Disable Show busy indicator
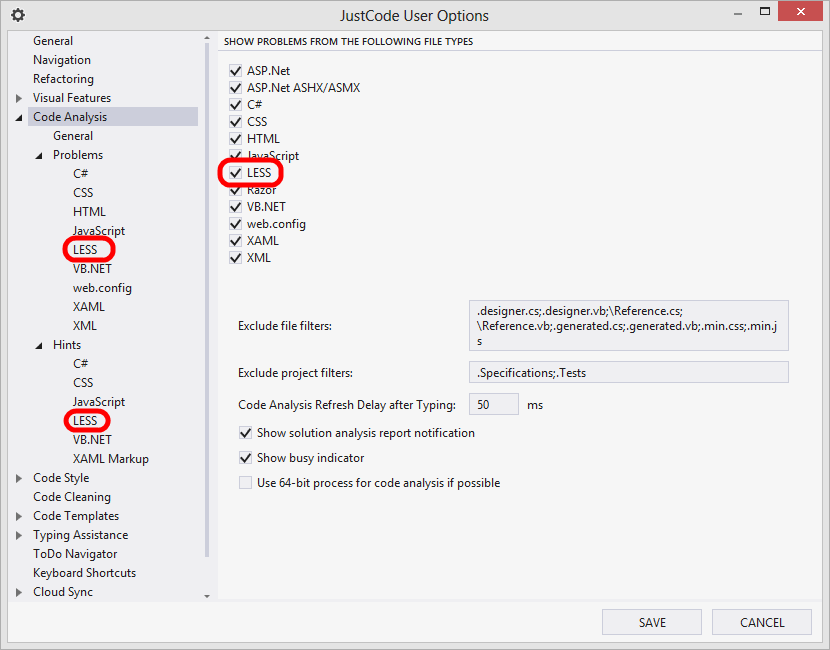The height and width of the screenshot is (650, 830). [245, 458]
